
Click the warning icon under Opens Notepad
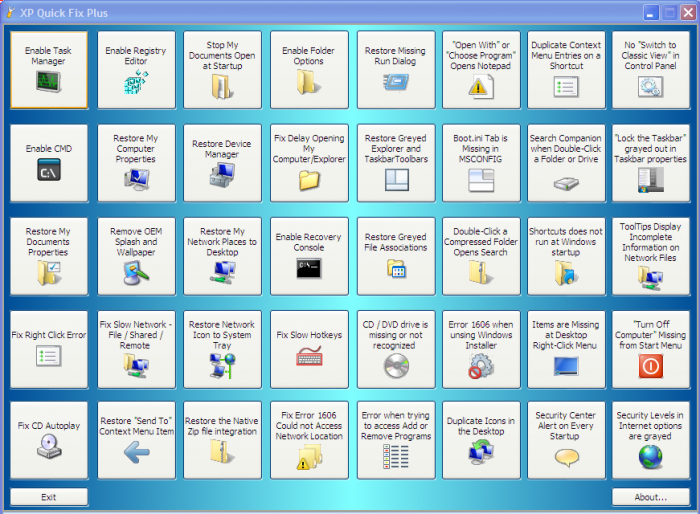tap(480, 86)
